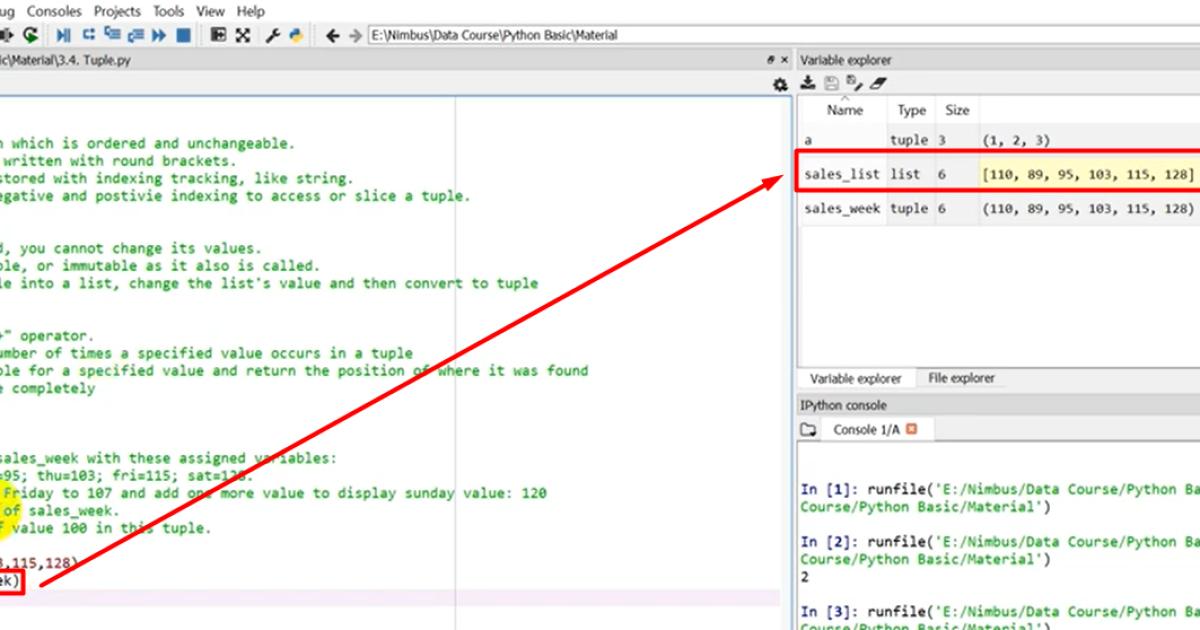Open the Tools menu
Image resolution: width=1200 pixels, height=630 pixels.
[168, 11]
